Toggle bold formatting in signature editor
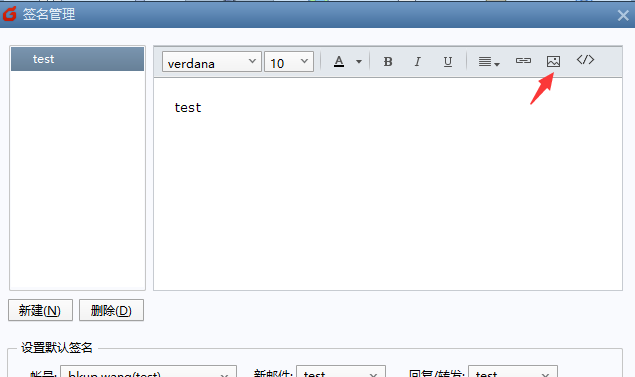Screen dimensions: 635x377 point(388,62)
